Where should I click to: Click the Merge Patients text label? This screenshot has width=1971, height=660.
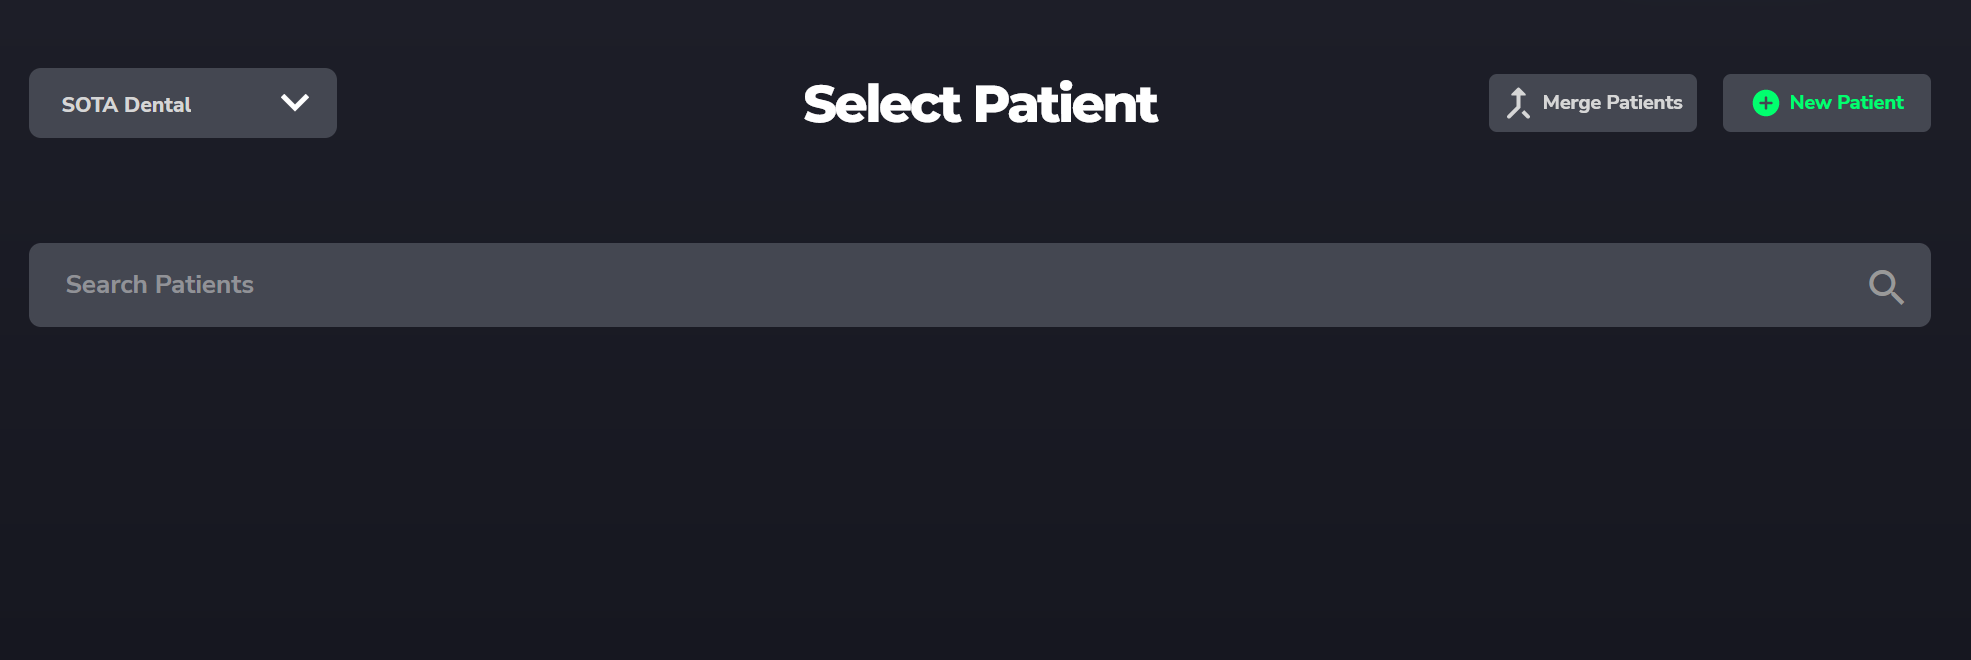1612,102
